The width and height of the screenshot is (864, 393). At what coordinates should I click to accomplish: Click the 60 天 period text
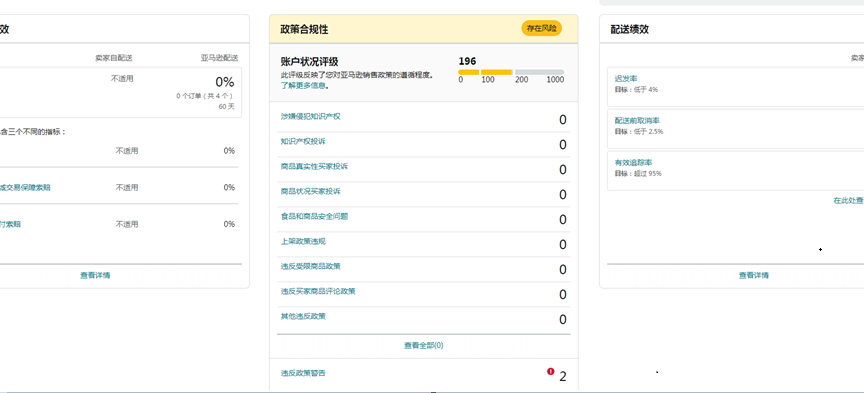pos(226,106)
